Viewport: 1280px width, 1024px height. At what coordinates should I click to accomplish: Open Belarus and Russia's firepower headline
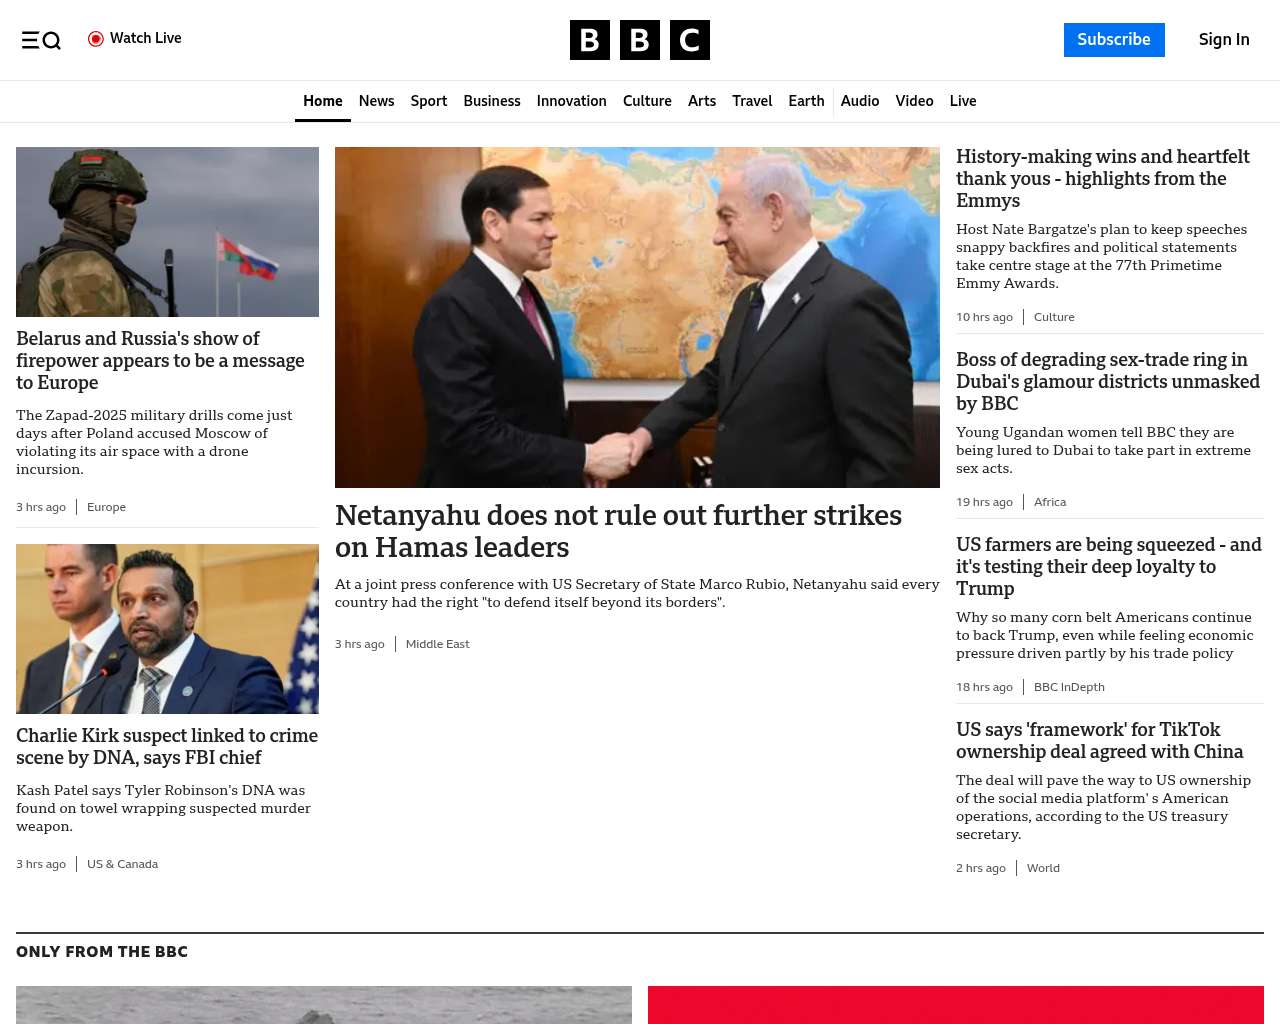[x=160, y=360]
